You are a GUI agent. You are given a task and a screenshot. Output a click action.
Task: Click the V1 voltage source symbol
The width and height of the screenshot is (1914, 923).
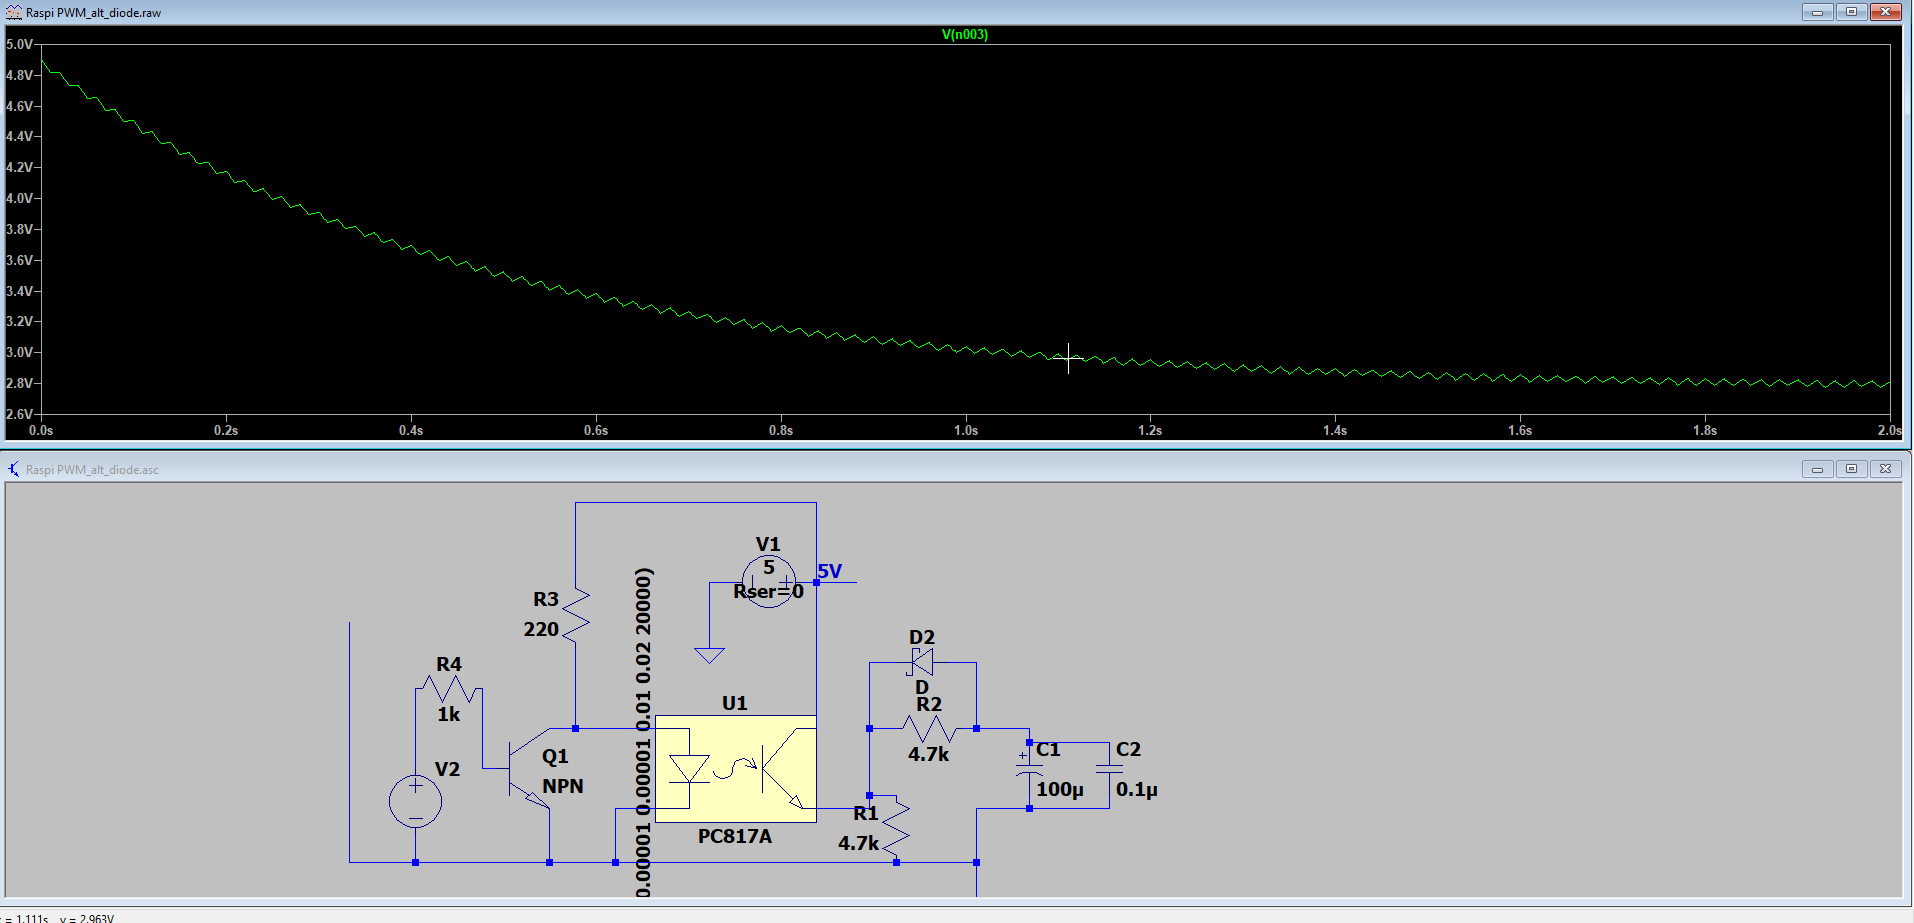[x=768, y=582]
